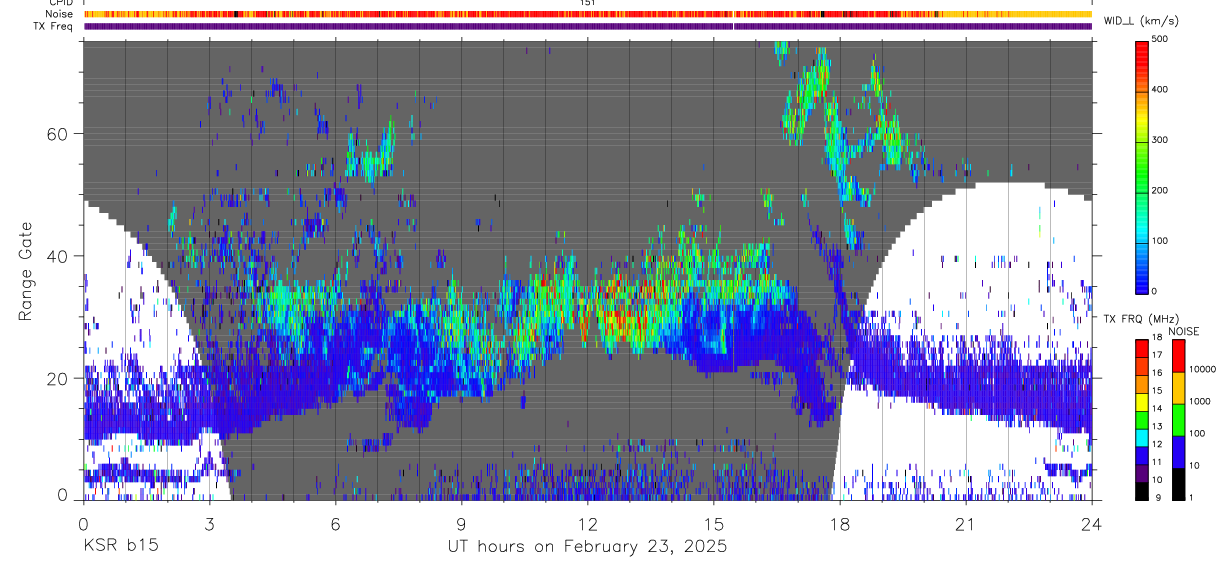The height and width of the screenshot is (567, 1228).
Task: Click the '24' hour tick on the time axis
Action: click(1092, 523)
